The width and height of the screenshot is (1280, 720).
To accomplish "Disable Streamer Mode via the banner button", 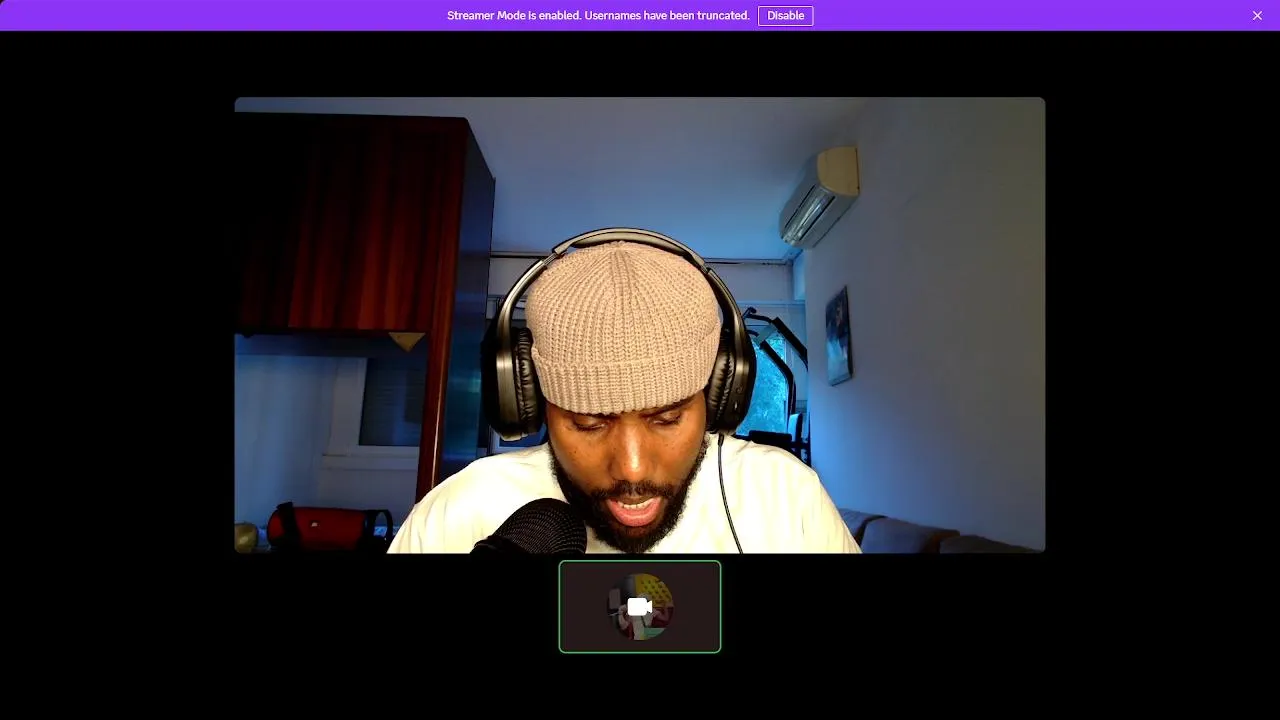I will [785, 15].
